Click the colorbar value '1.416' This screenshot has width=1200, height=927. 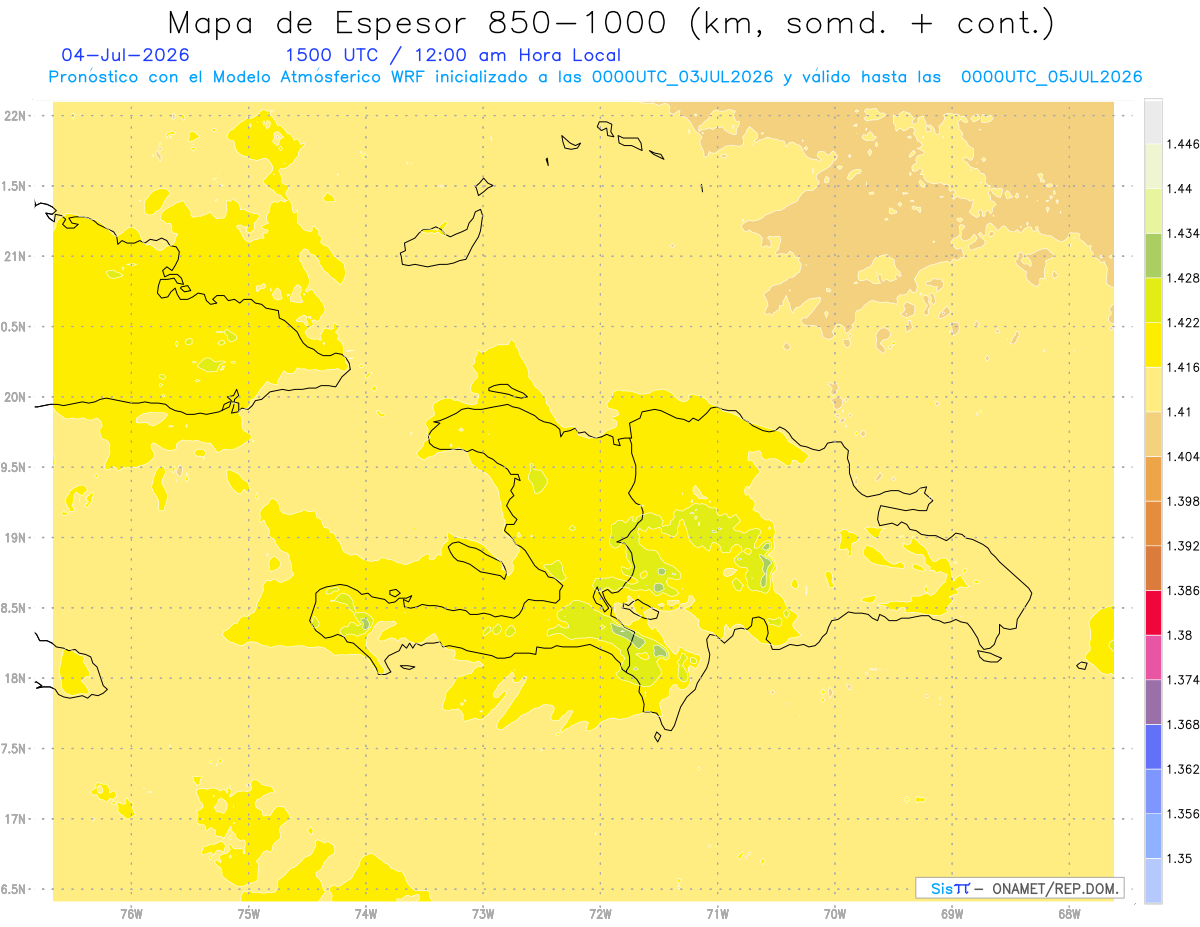[1183, 367]
